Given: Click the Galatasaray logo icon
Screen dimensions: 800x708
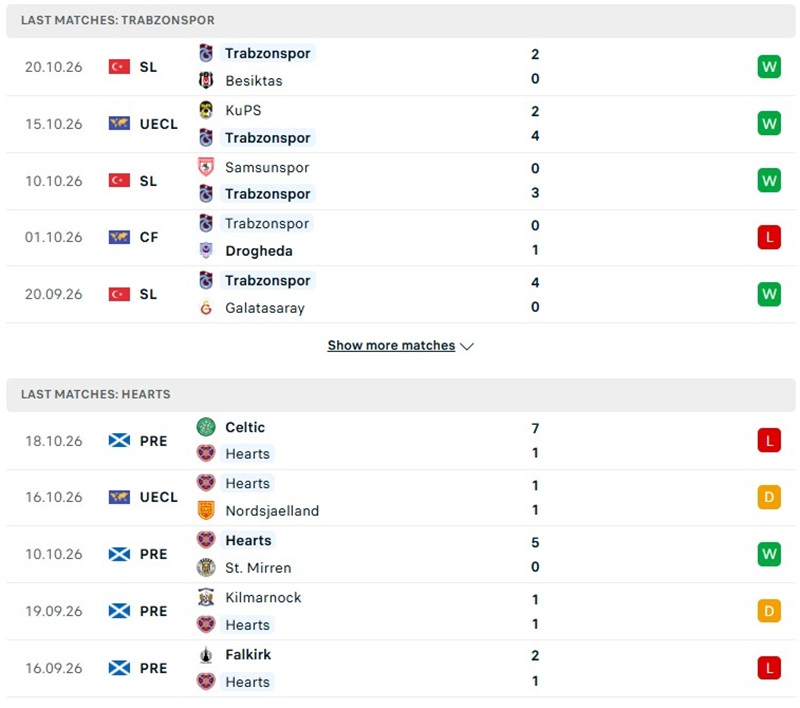Looking at the screenshot, I should pos(206,308).
